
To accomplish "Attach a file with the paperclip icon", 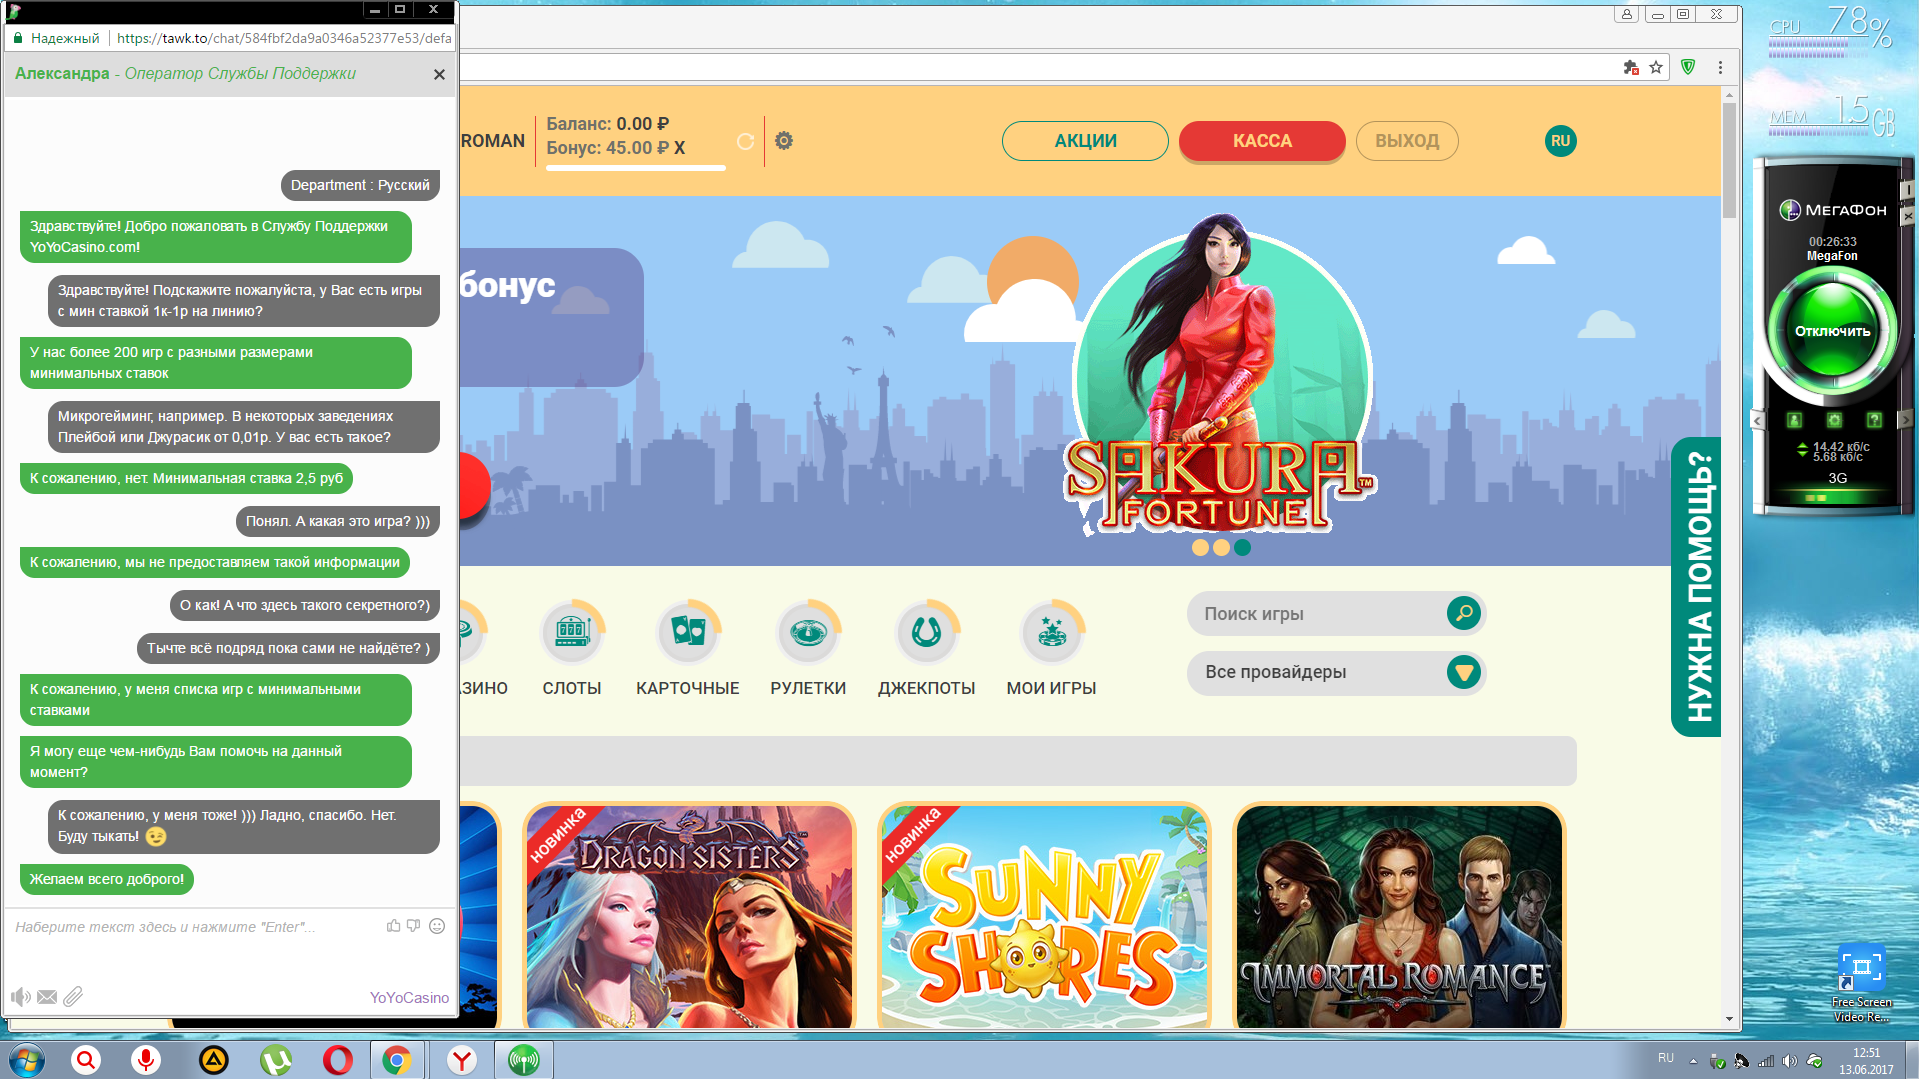I will pos(73,997).
